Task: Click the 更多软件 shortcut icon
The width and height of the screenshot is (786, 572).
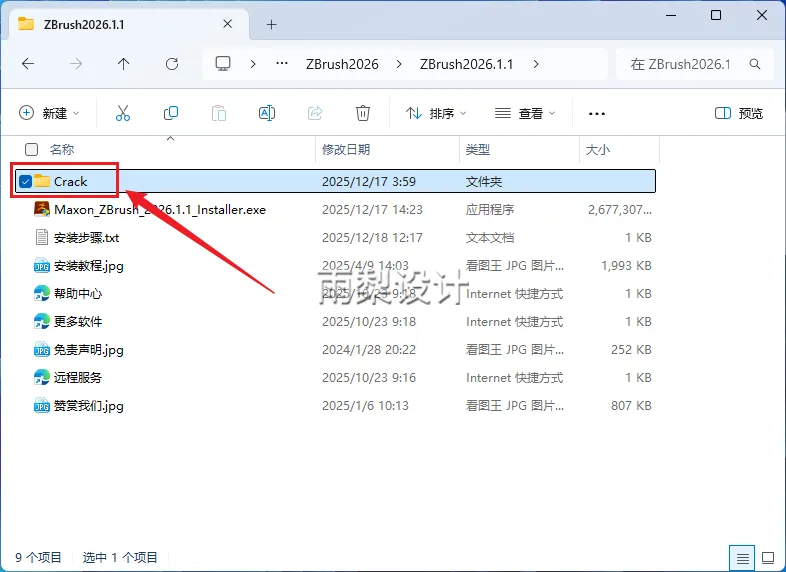Action: (x=42, y=321)
